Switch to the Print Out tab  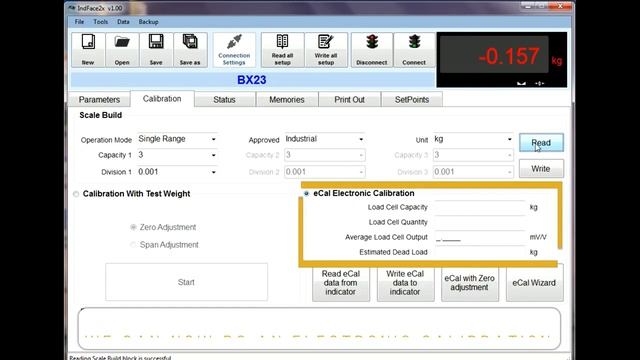[349, 100]
